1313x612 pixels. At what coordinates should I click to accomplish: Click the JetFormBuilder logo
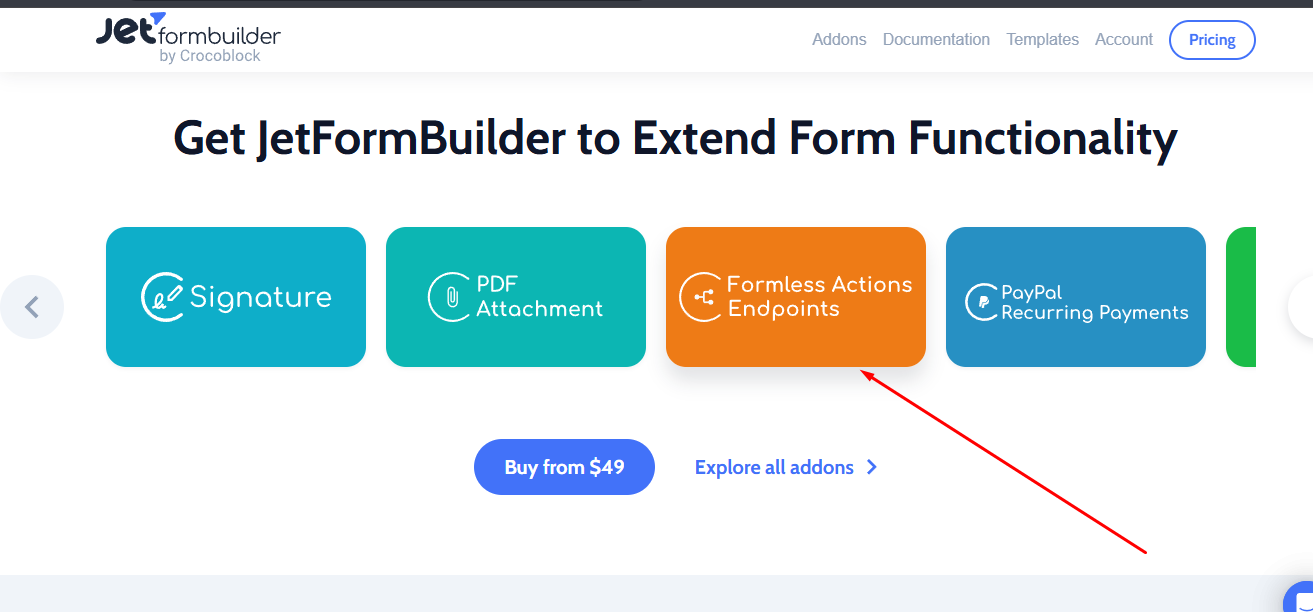(x=188, y=38)
